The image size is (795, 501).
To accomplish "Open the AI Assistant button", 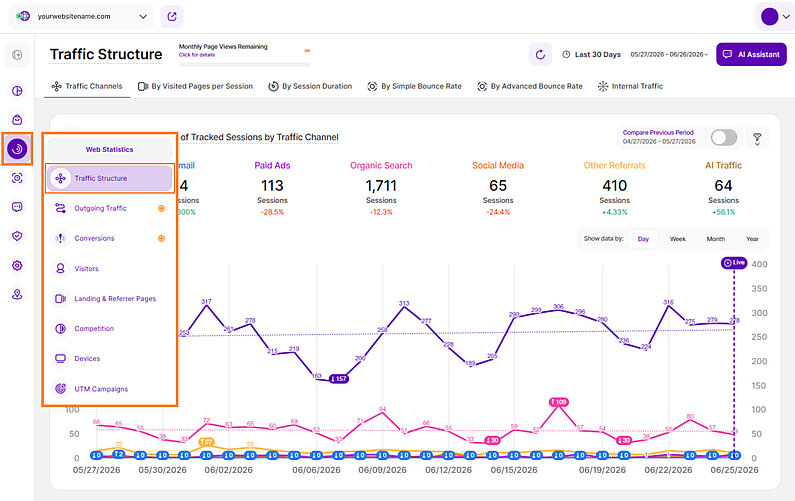I will click(x=751, y=54).
